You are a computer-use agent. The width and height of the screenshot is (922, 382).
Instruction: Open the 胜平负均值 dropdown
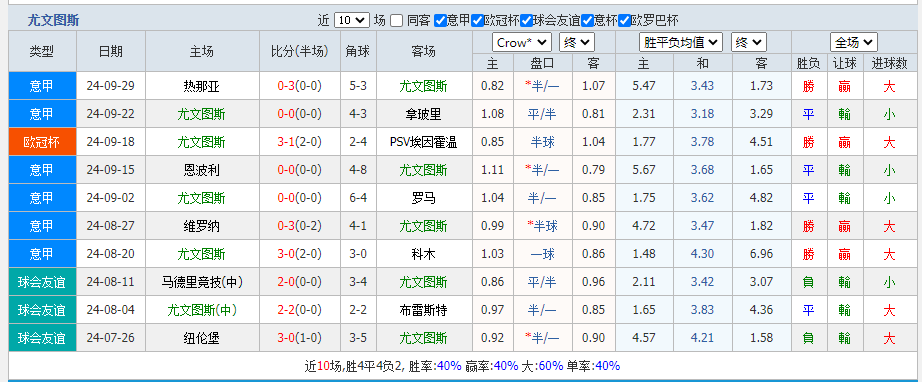[681, 42]
